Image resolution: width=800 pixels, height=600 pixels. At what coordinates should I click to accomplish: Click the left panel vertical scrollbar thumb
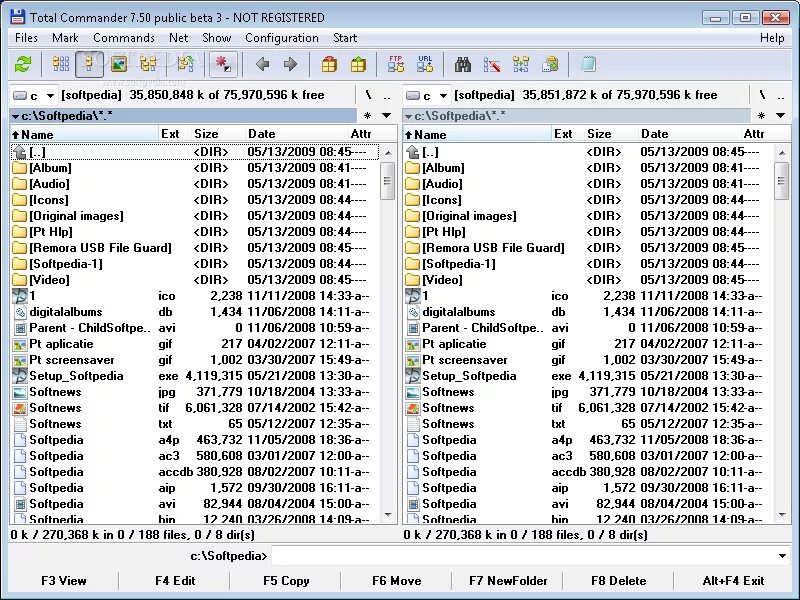tap(387, 181)
